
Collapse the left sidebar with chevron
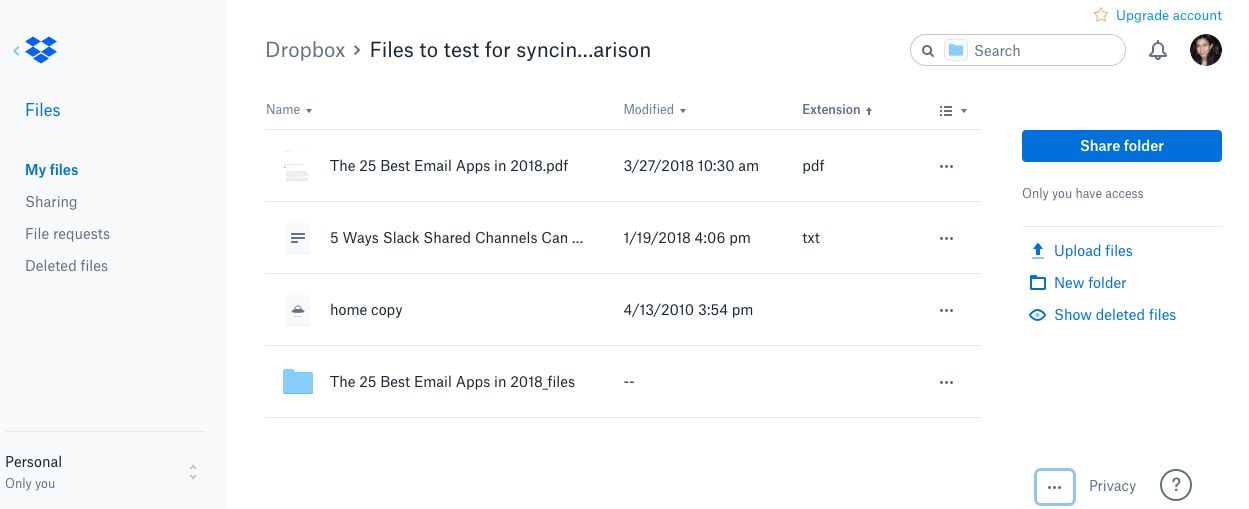pyautogui.click(x=16, y=50)
